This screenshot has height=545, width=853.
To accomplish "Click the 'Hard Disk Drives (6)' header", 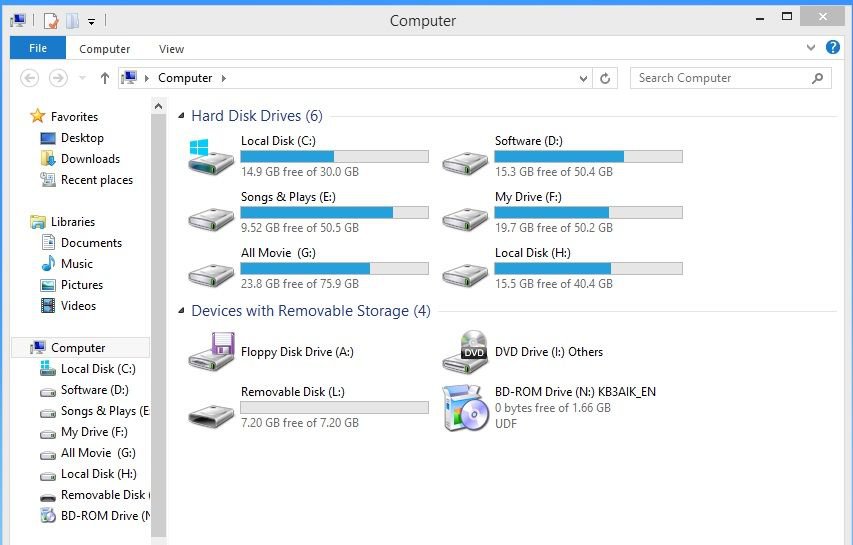I will [x=257, y=116].
